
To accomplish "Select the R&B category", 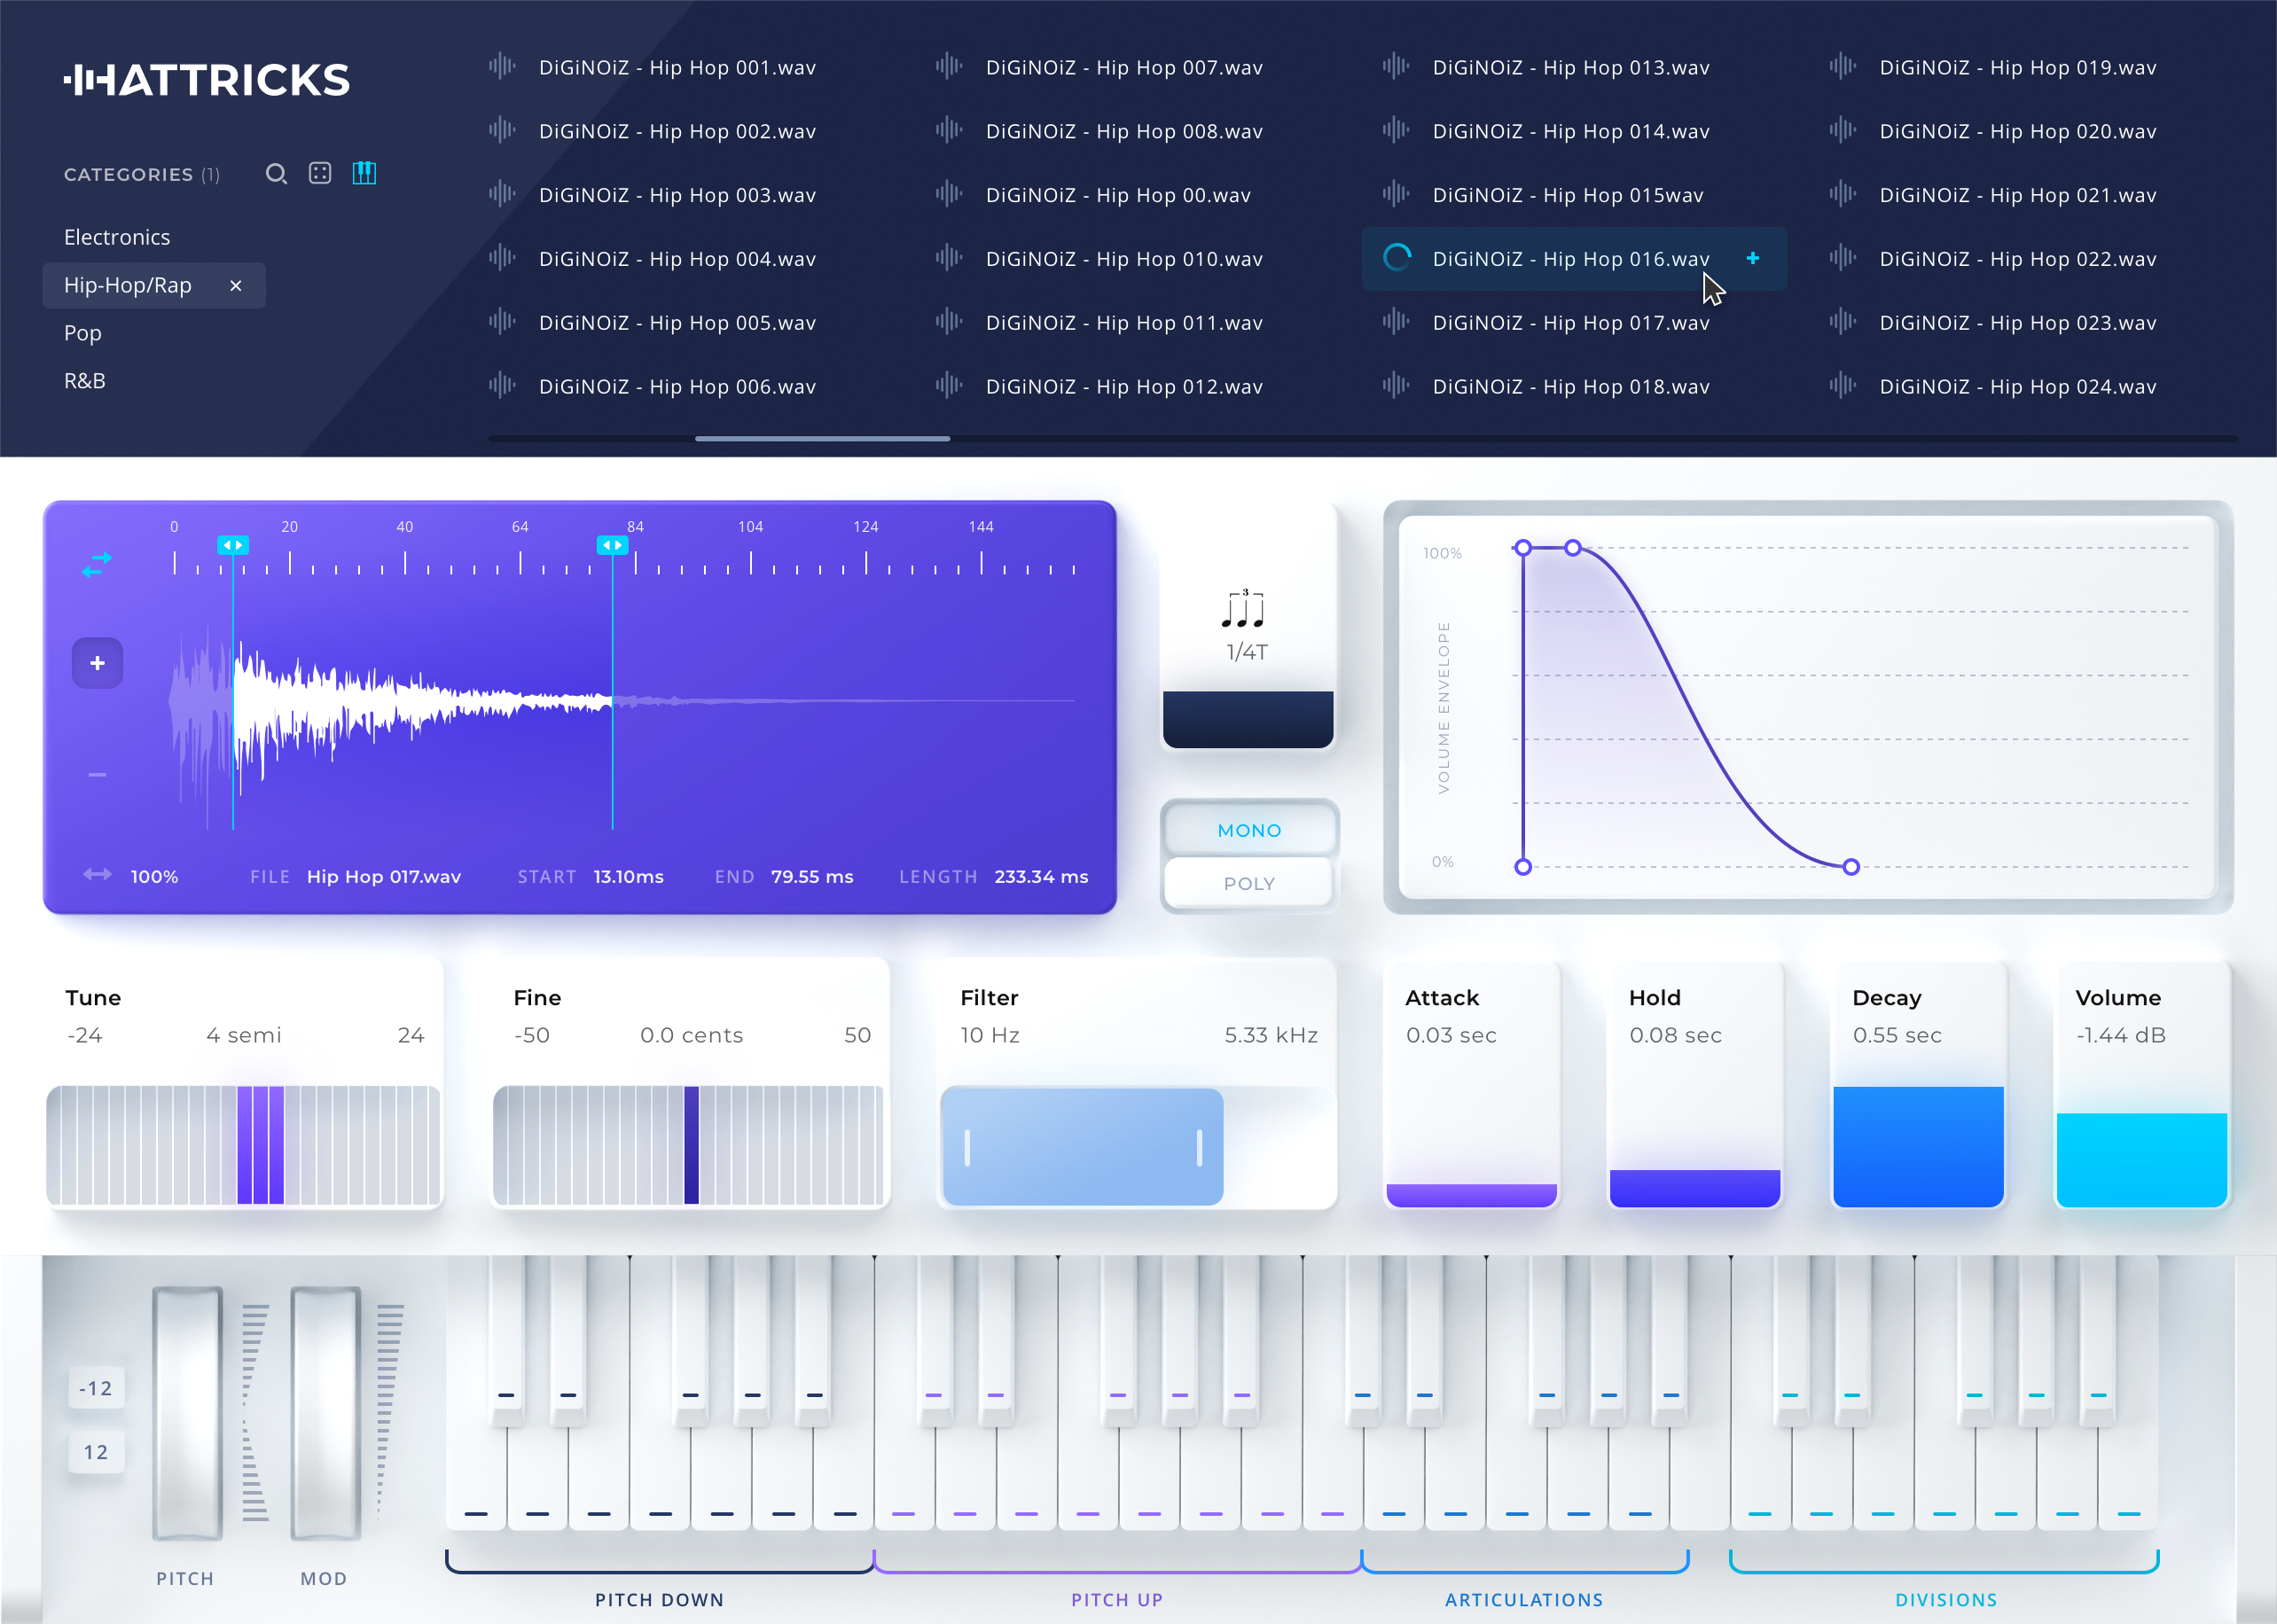I will pyautogui.click(x=85, y=381).
